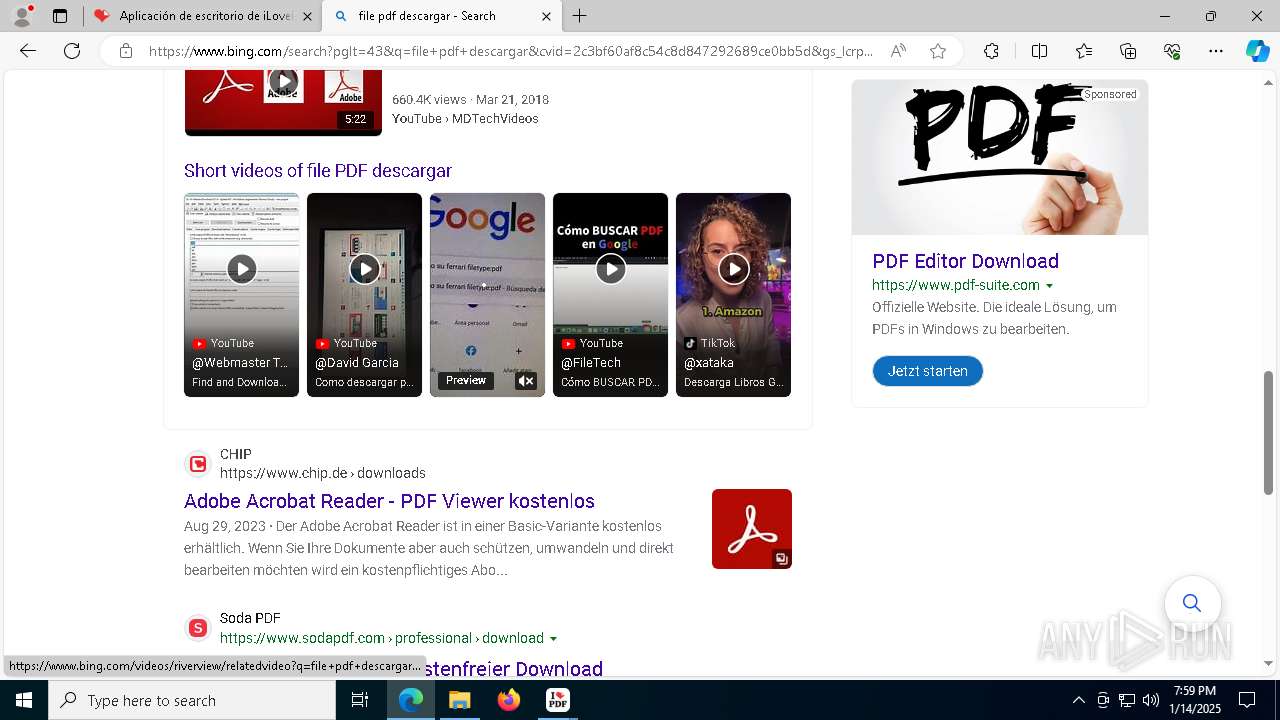1280x720 pixels.
Task: Open the Preview label on Google short video
Action: coord(466,381)
